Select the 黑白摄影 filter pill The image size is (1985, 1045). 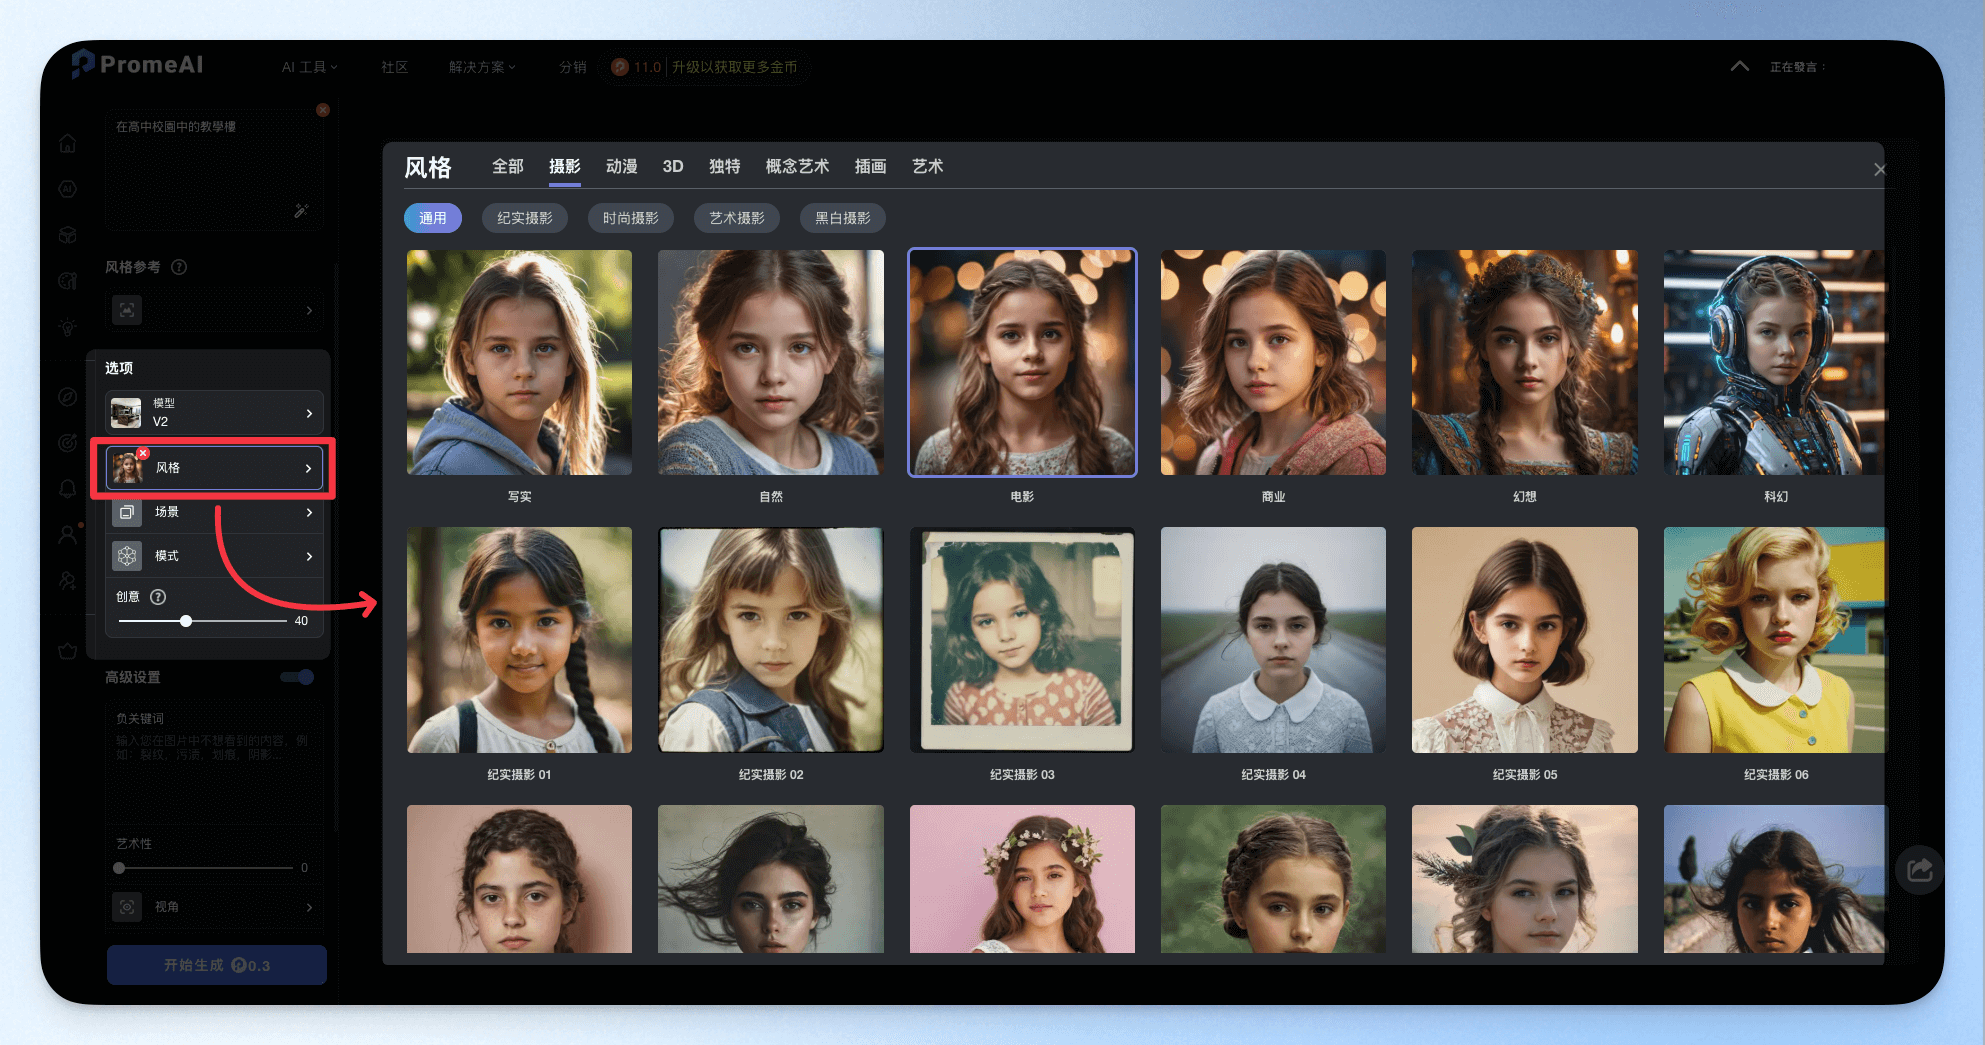843,218
